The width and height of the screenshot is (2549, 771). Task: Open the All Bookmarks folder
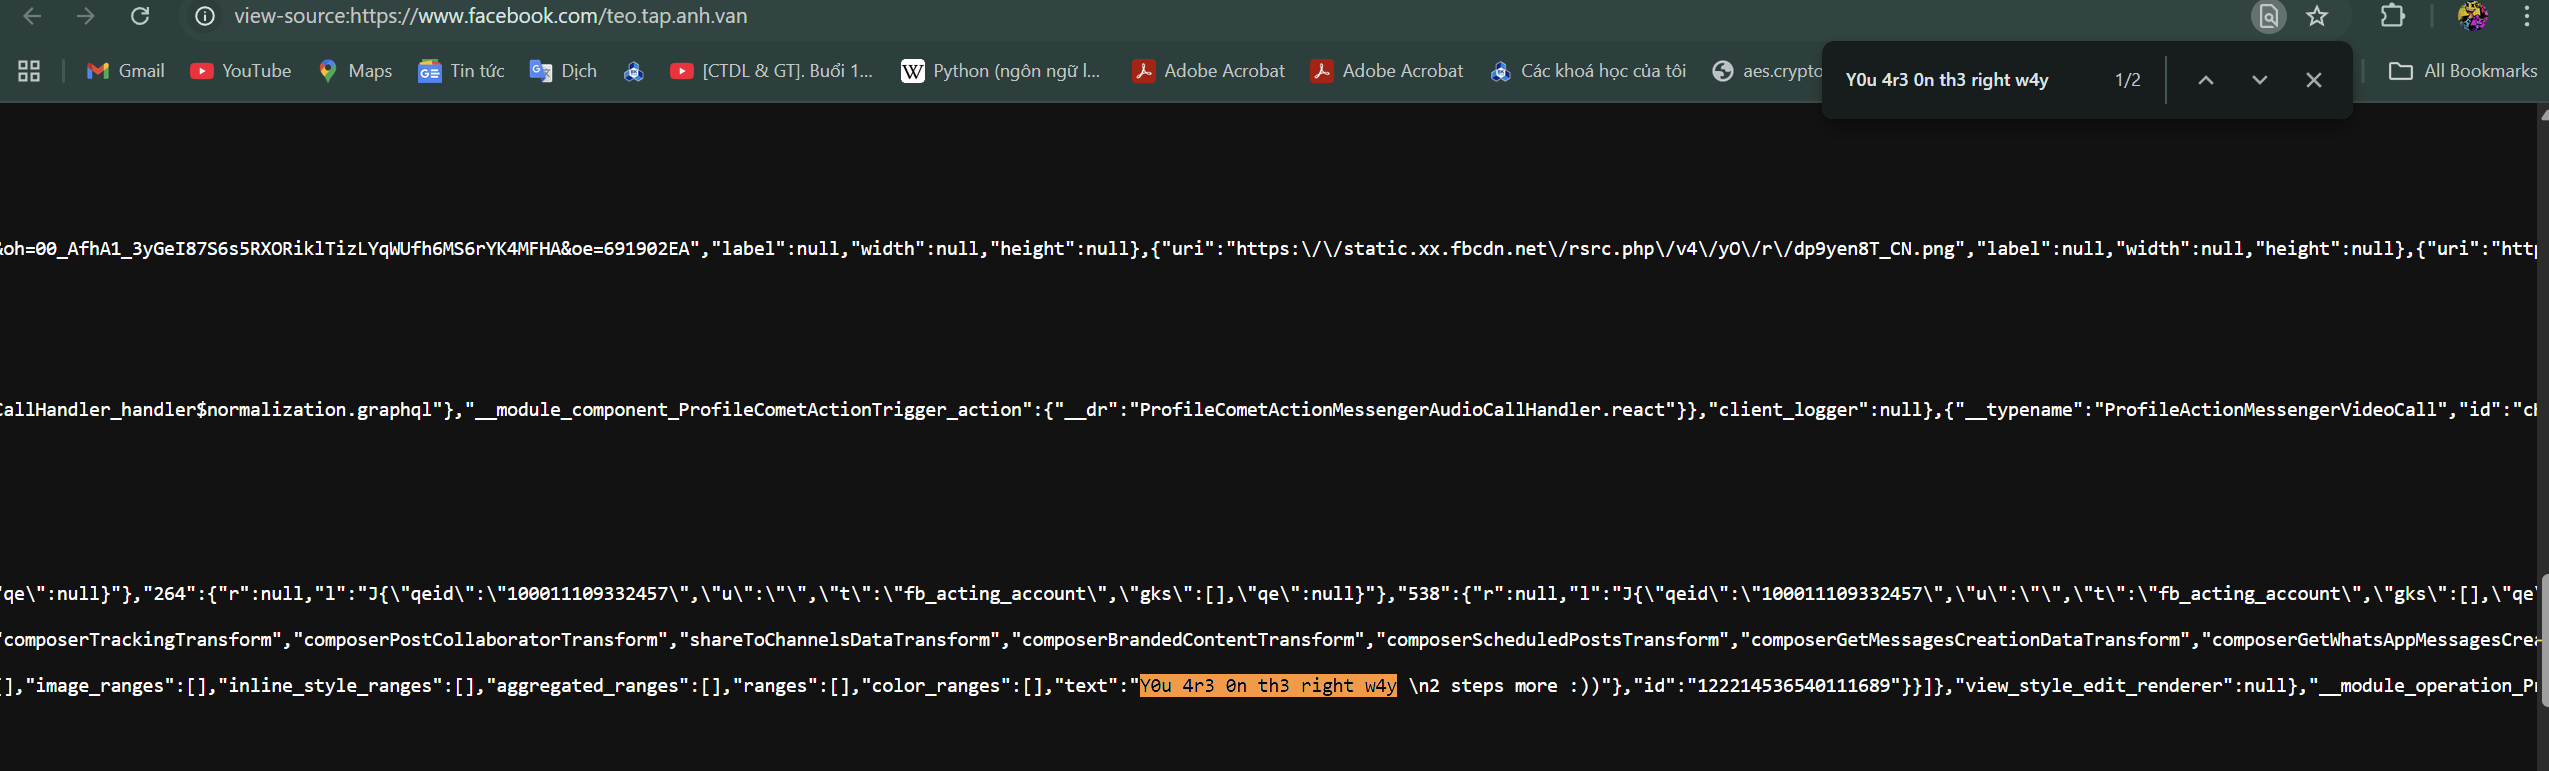[2462, 71]
